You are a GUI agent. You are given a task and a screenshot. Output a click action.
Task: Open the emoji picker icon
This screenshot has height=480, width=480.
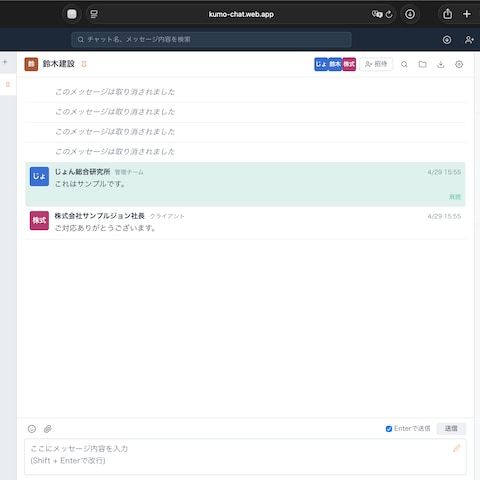(x=32, y=429)
